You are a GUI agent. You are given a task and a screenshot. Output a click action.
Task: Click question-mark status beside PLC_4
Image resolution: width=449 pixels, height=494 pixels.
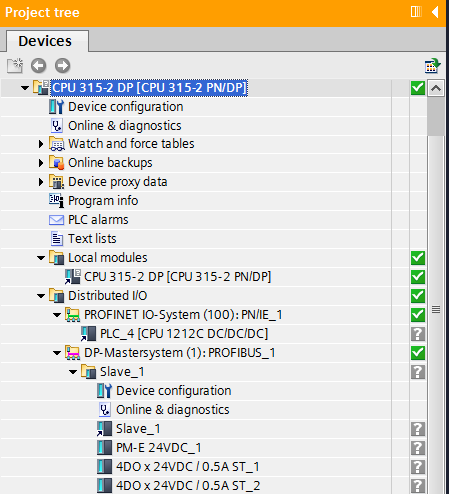418,334
